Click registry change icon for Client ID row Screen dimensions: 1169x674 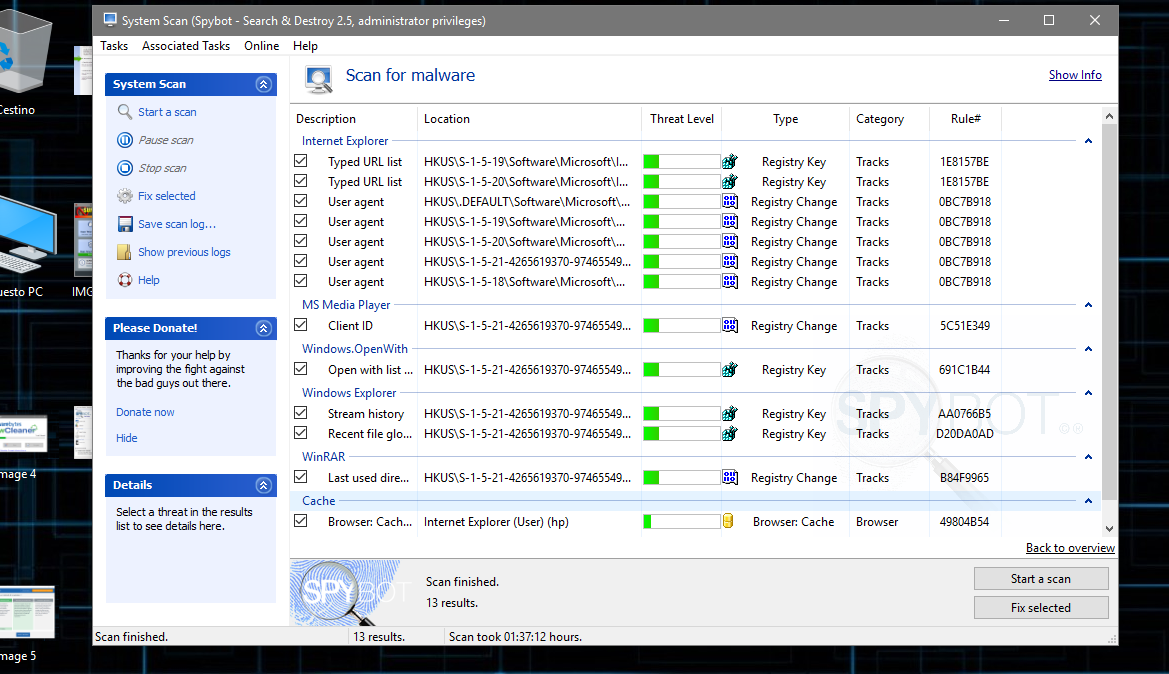pos(730,325)
